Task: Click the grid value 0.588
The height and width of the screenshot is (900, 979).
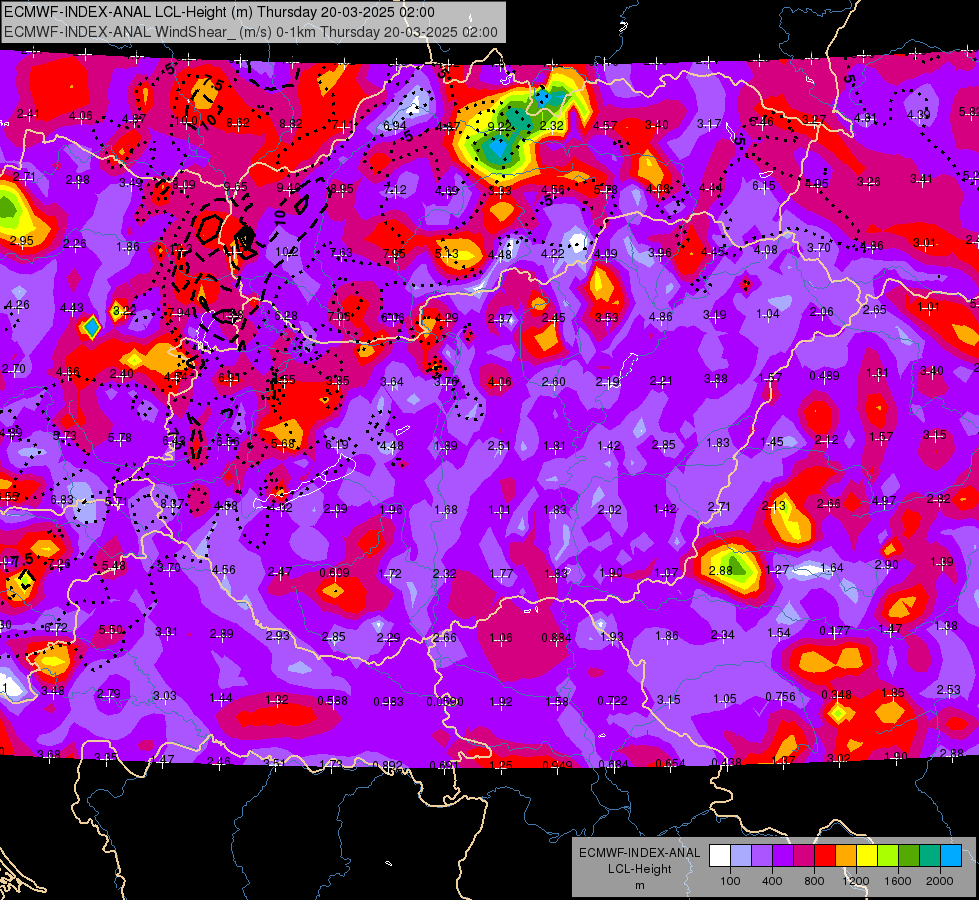Action: pos(332,701)
